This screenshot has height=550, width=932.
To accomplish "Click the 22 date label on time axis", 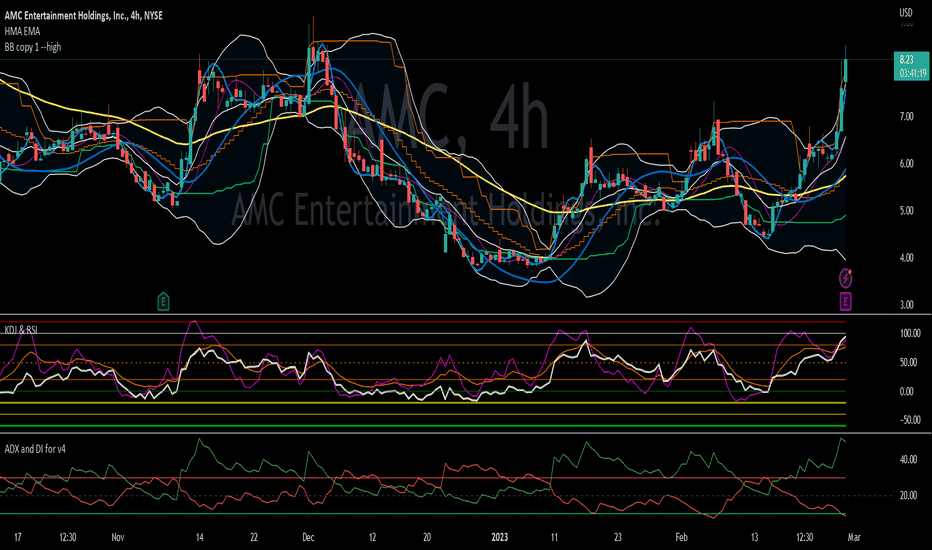I will [x=254, y=538].
